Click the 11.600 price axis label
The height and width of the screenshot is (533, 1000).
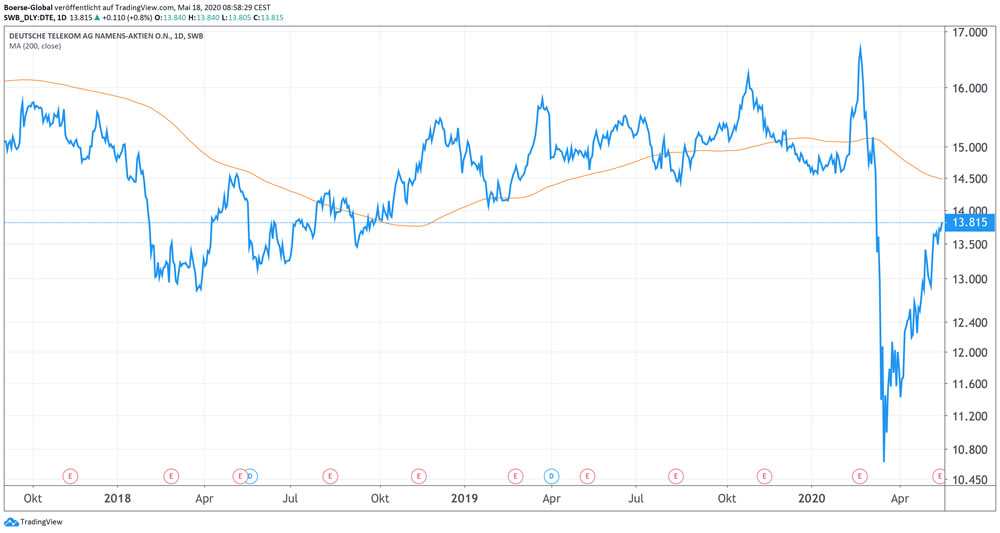point(969,384)
